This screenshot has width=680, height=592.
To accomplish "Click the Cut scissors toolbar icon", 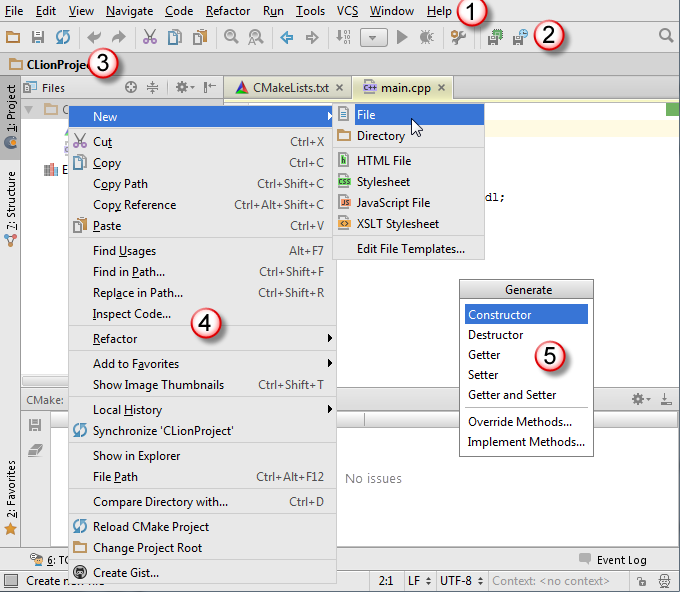I will [x=150, y=37].
